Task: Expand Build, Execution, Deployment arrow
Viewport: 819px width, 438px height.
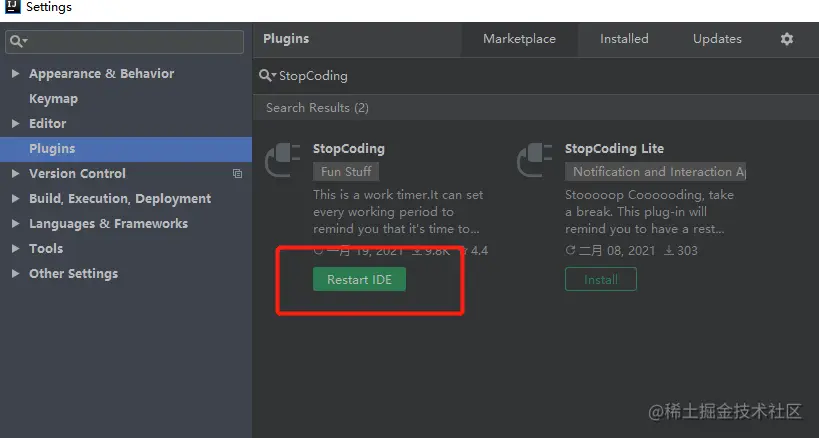Action: coord(15,198)
